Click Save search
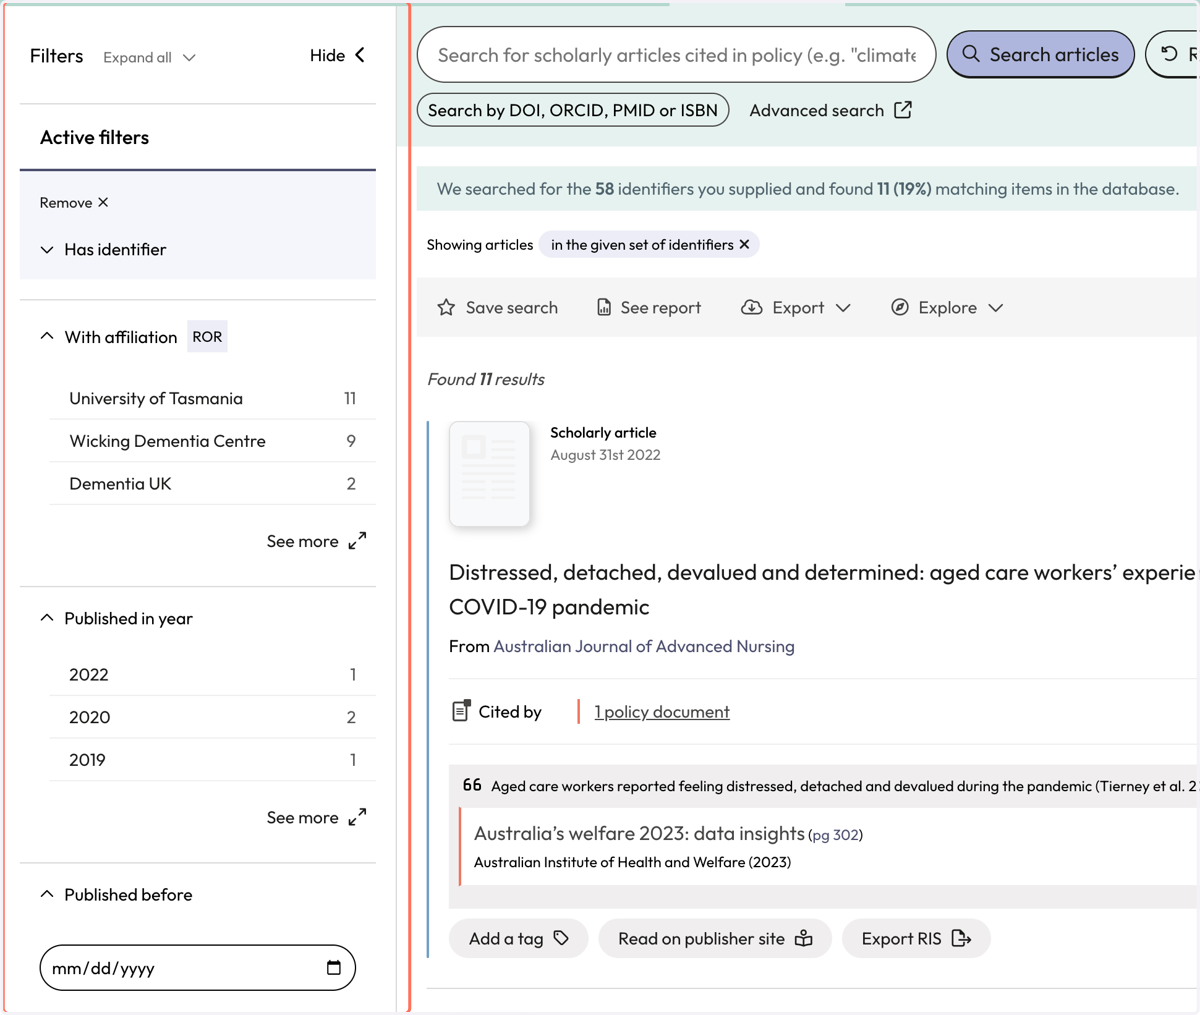 [498, 307]
